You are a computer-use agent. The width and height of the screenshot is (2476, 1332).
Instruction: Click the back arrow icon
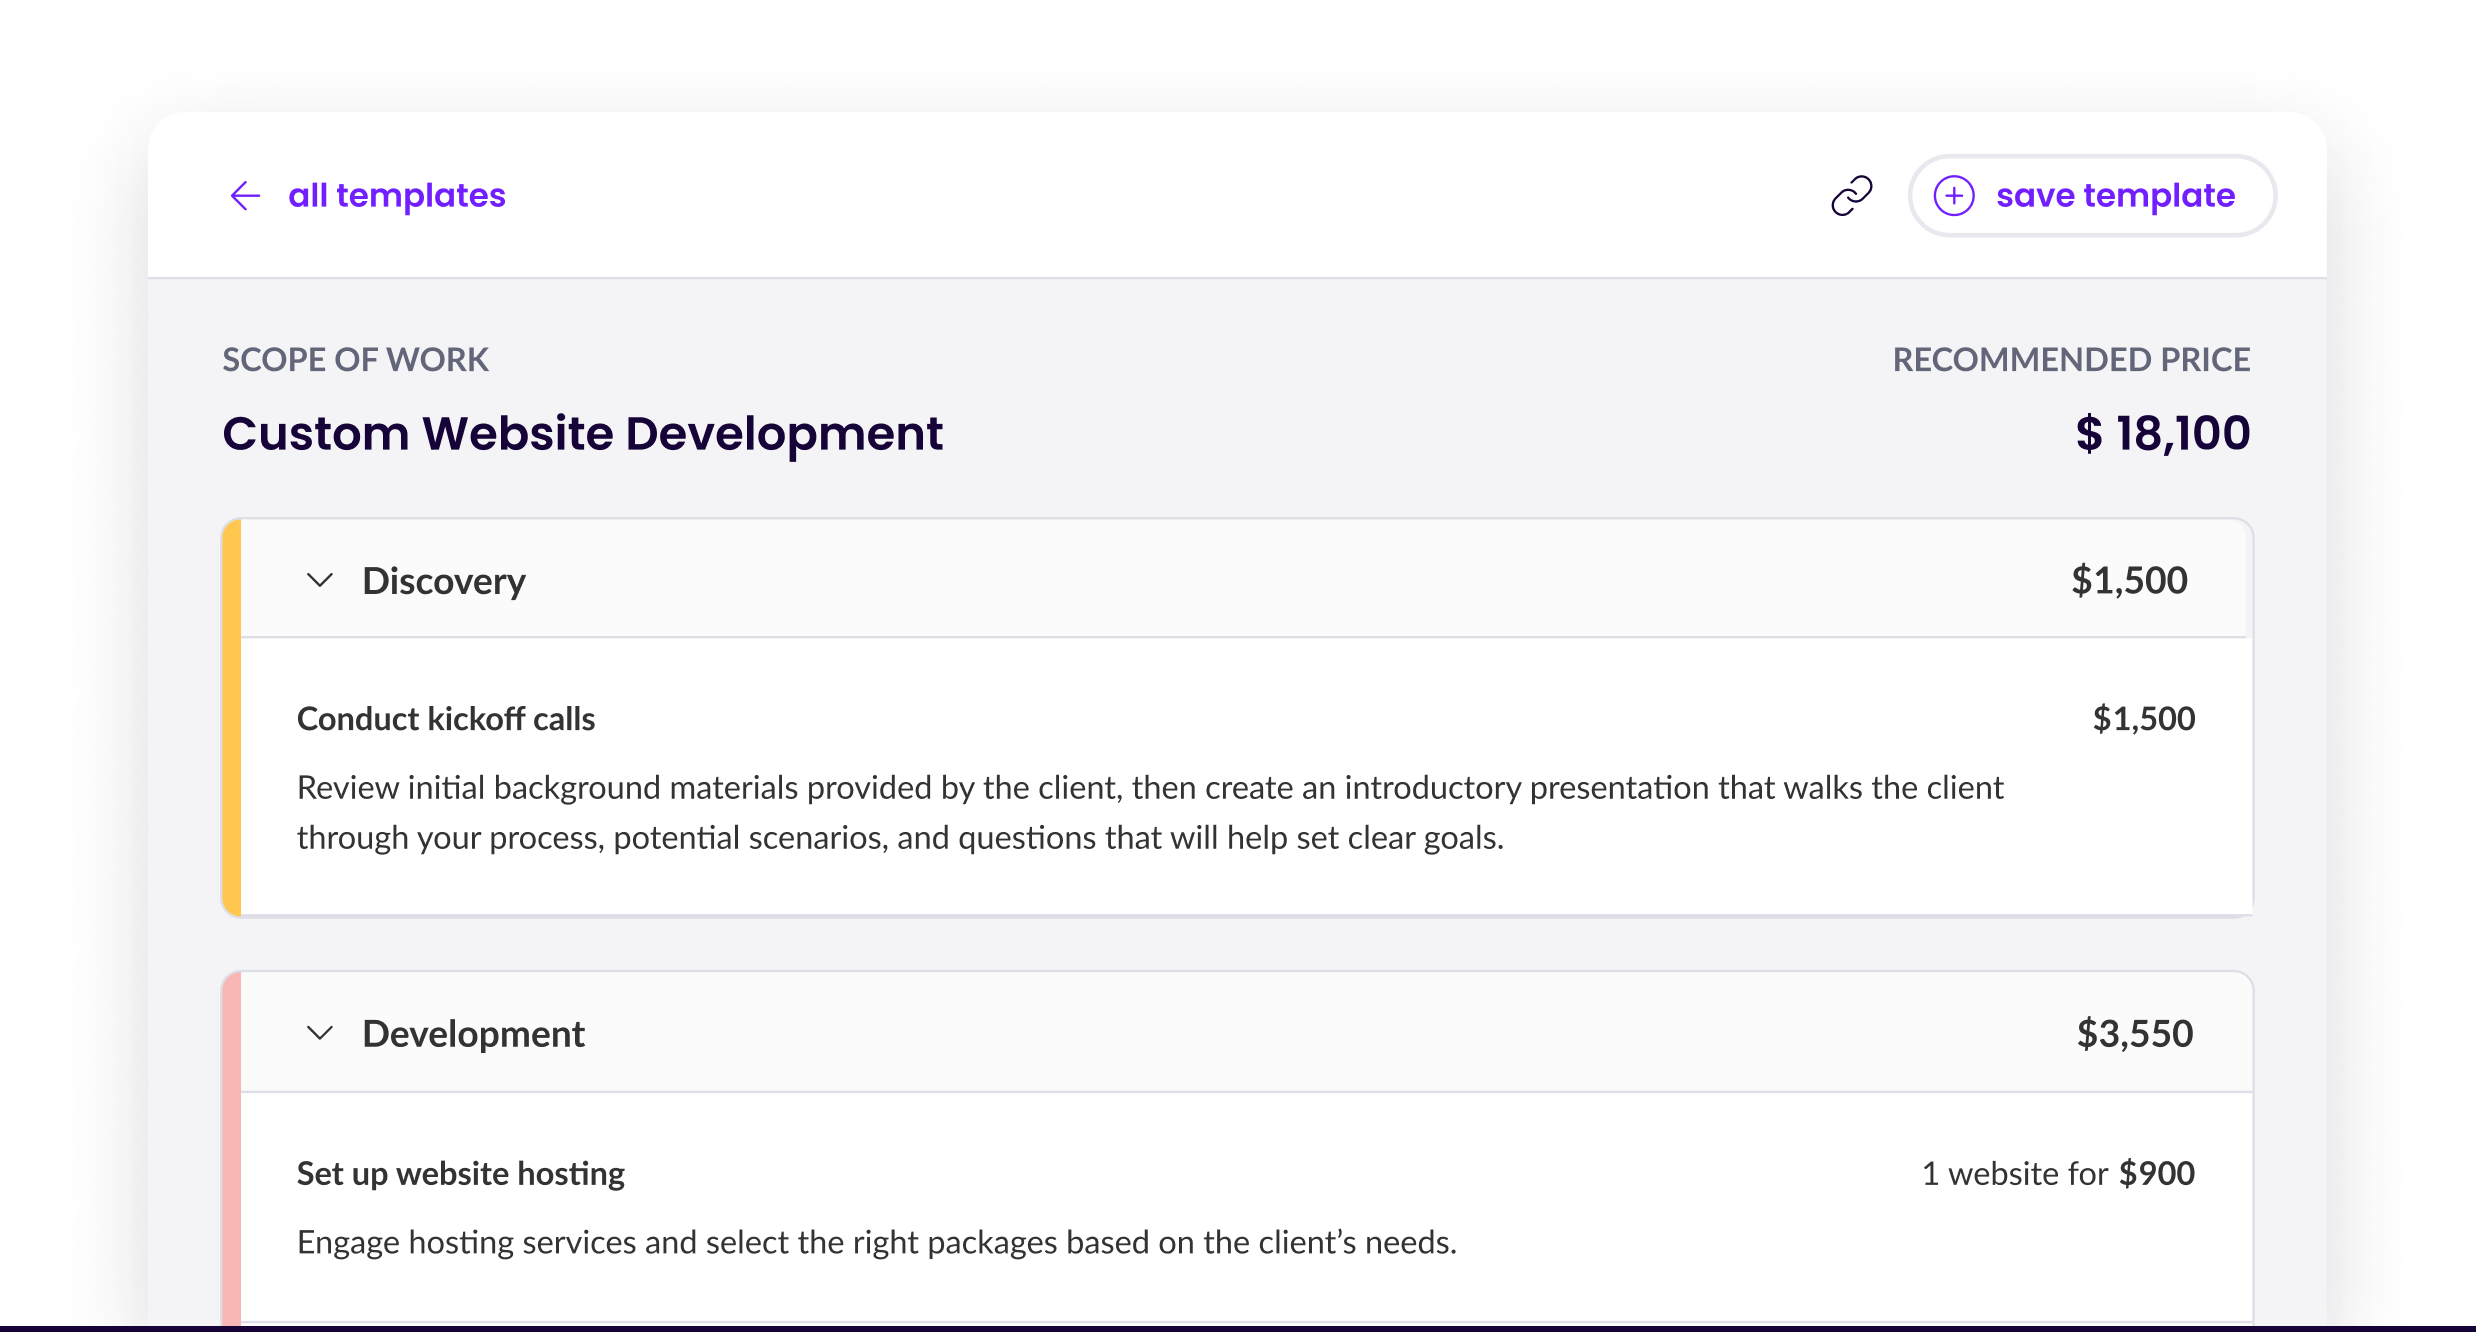245,196
